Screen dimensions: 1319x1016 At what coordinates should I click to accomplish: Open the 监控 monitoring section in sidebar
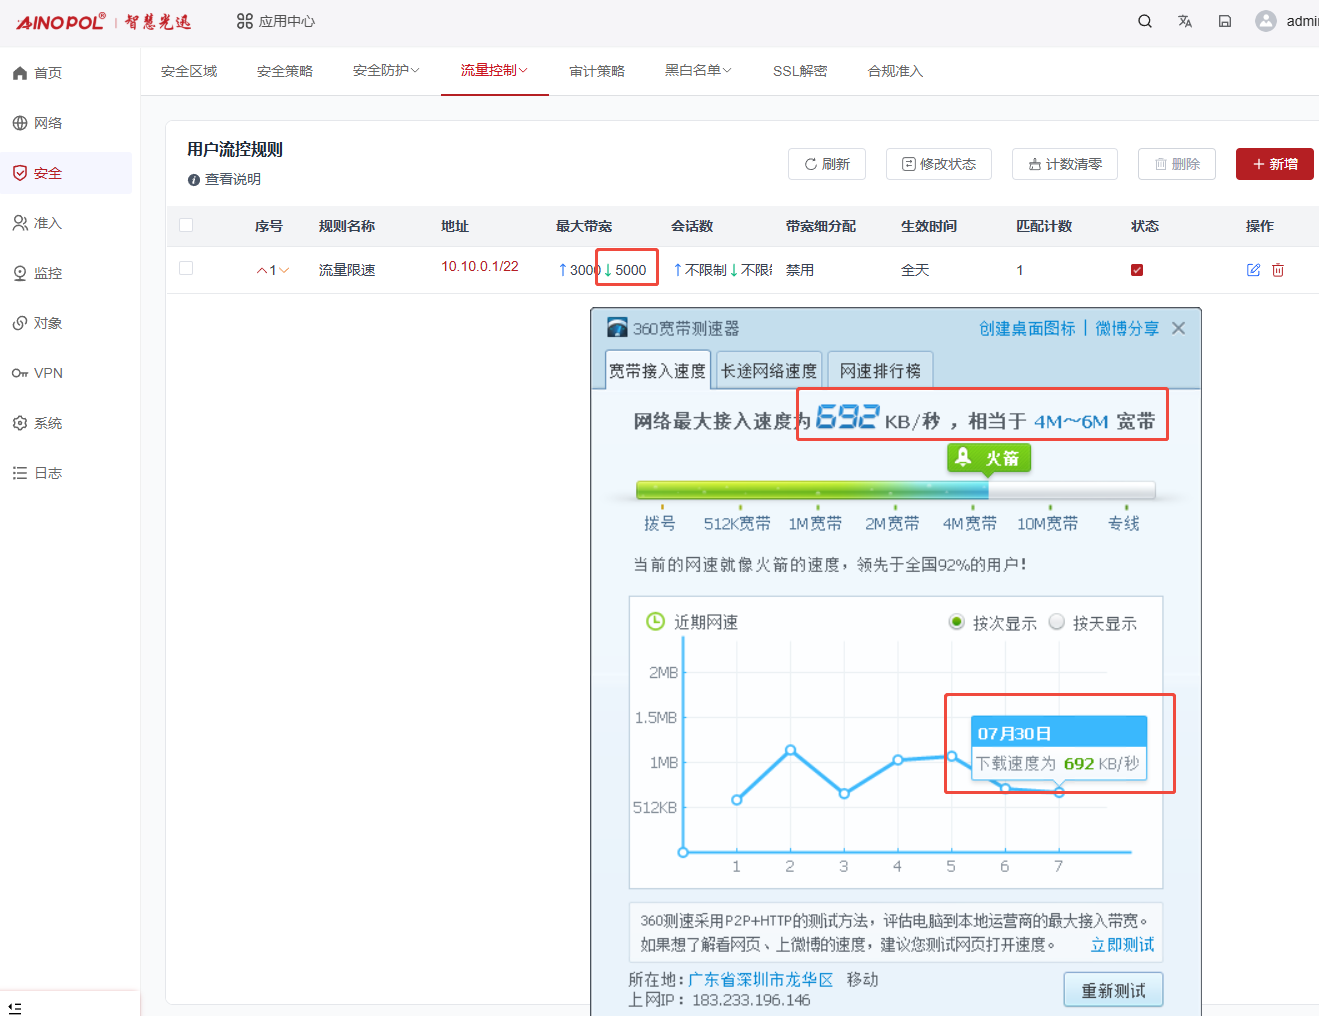tap(38, 273)
